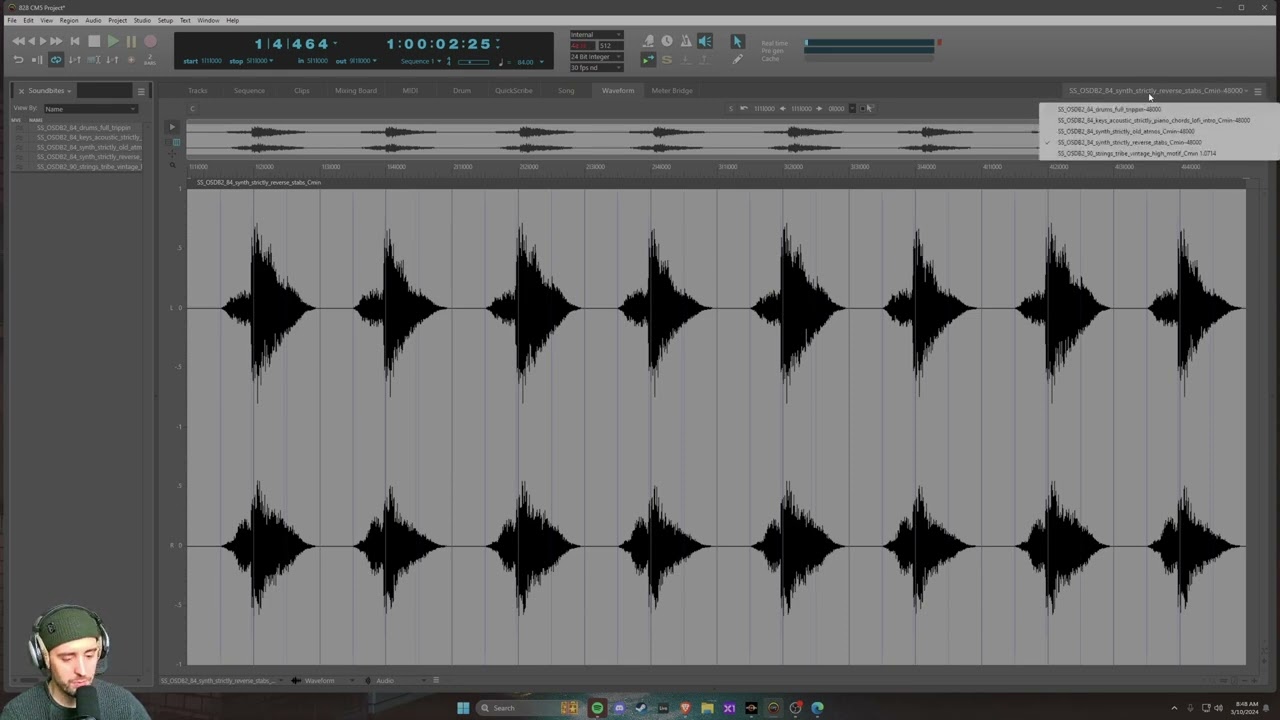The width and height of the screenshot is (1280, 720).
Task: Toggle the countoff 2 BARS option
Action: pos(150,60)
